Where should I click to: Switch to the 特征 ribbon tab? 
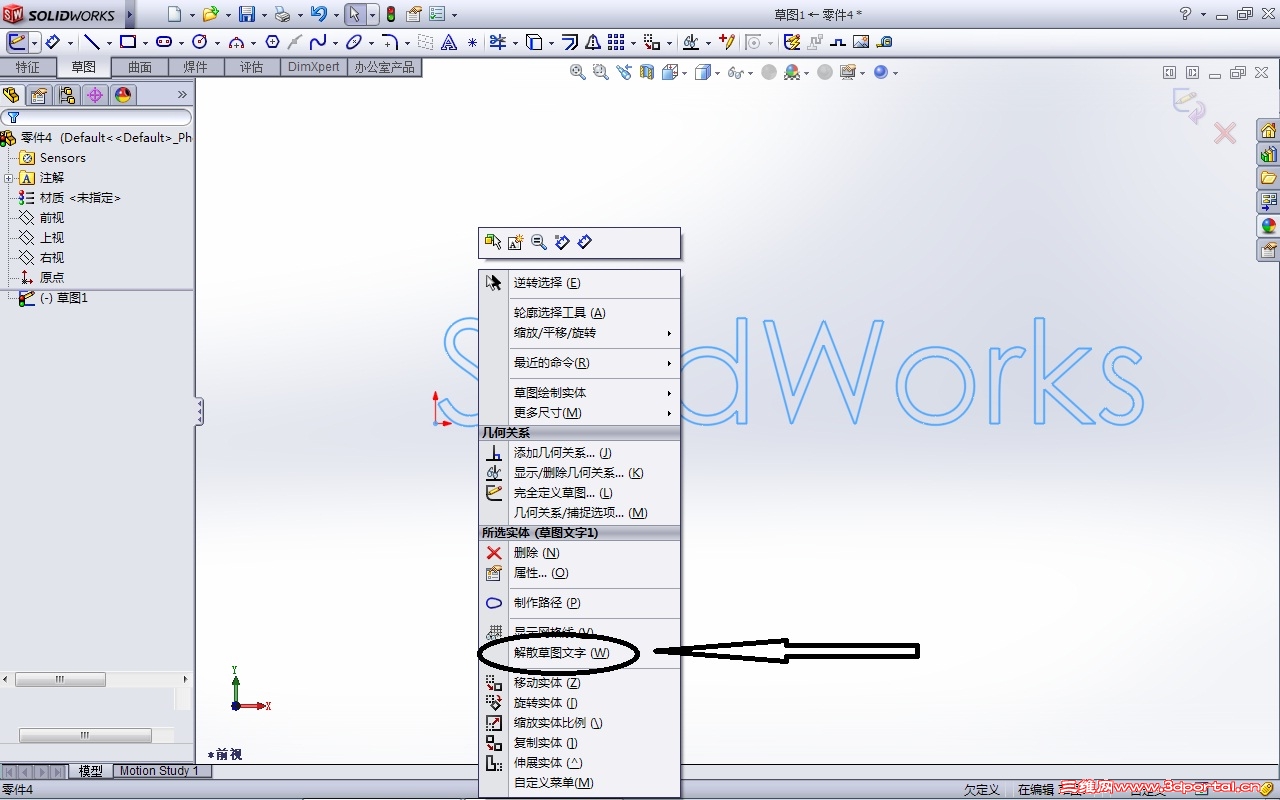click(x=28, y=67)
